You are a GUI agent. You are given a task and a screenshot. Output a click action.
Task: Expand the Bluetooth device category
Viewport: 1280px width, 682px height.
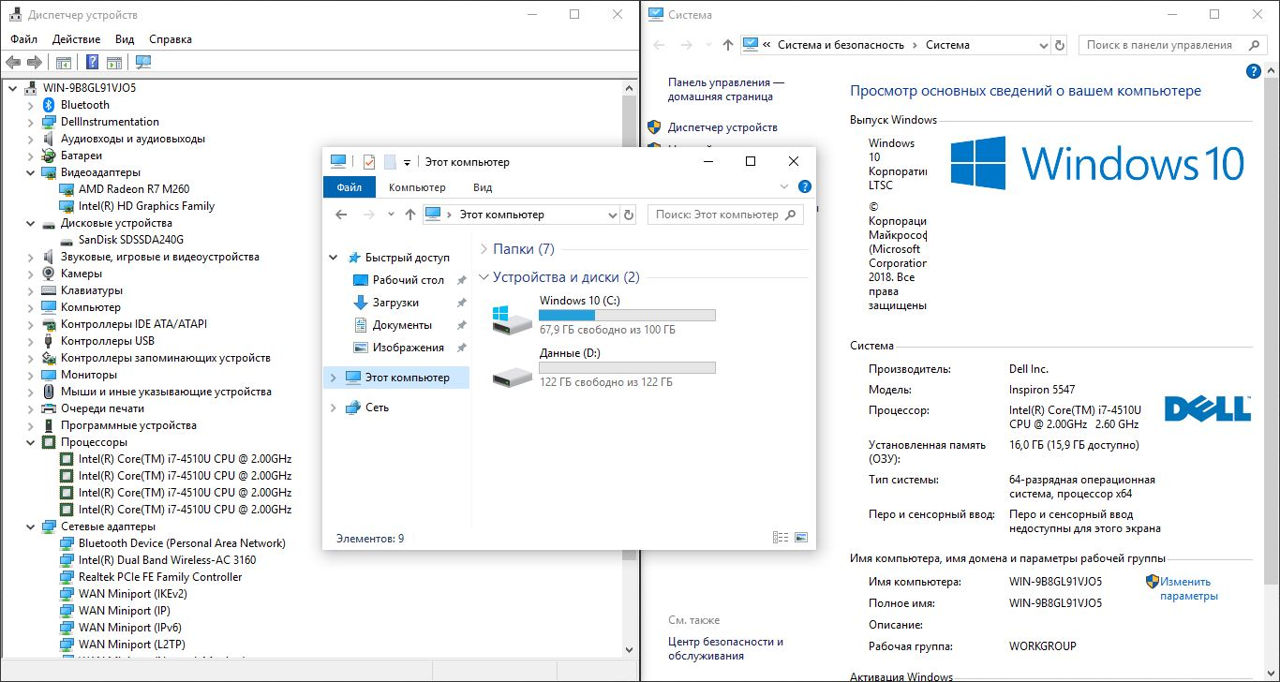coord(28,105)
